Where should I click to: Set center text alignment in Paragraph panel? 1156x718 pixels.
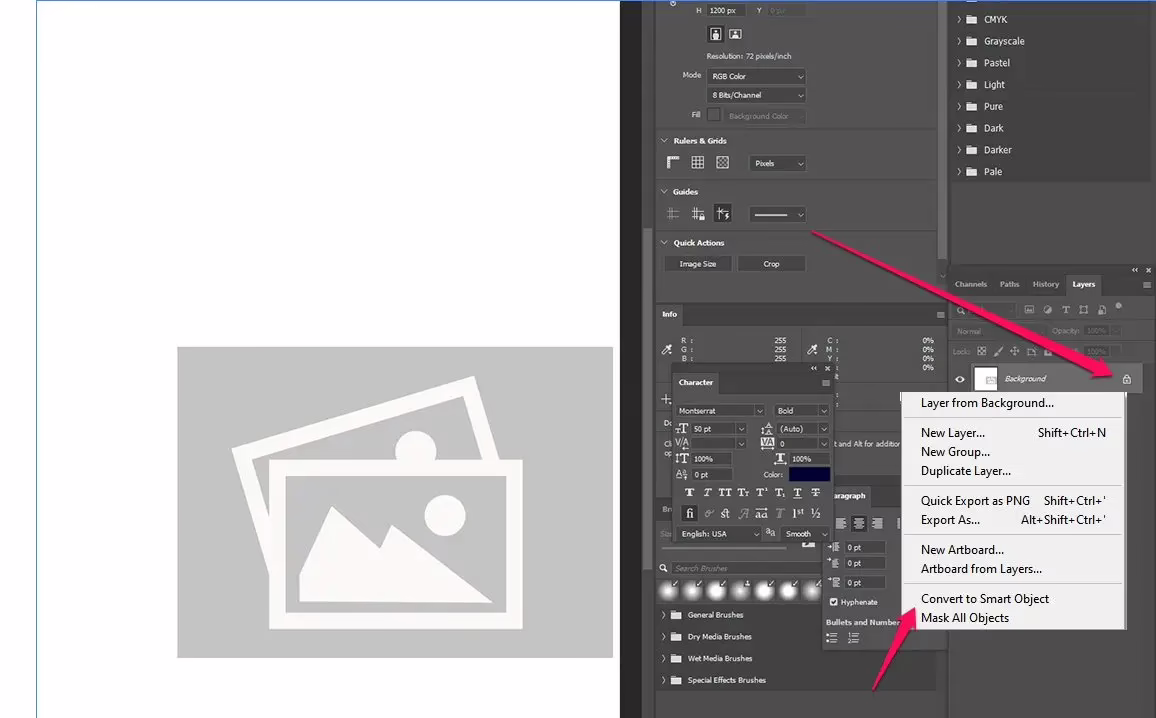(859, 523)
